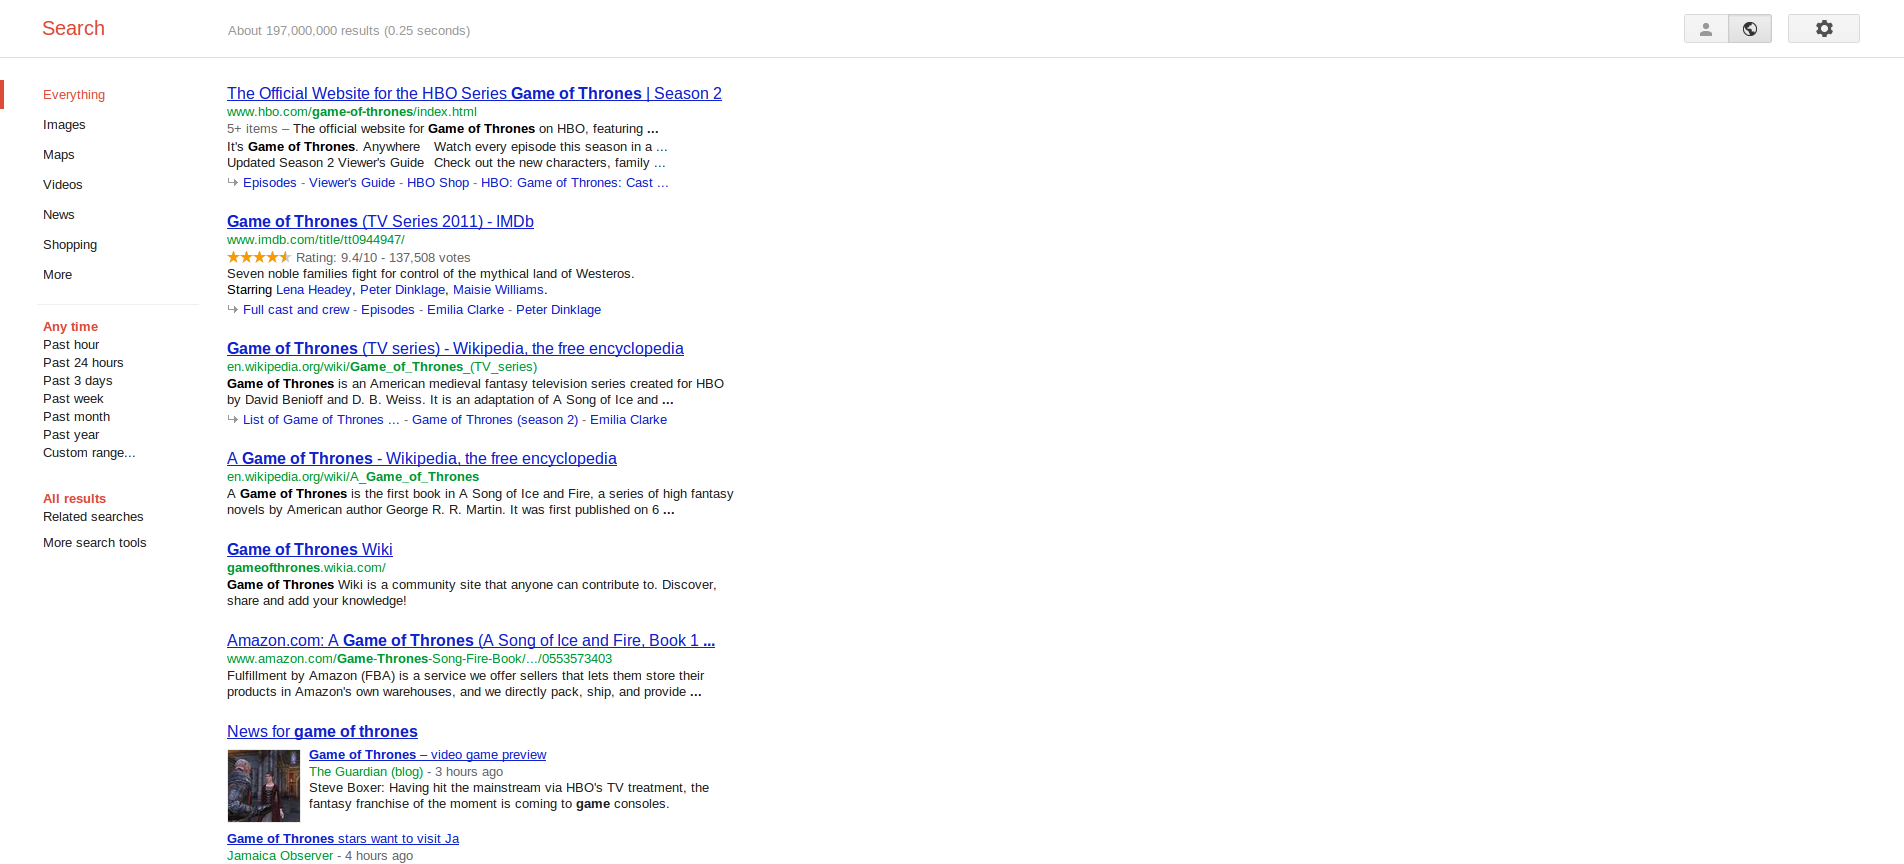Open Custom range date picker

[89, 453]
